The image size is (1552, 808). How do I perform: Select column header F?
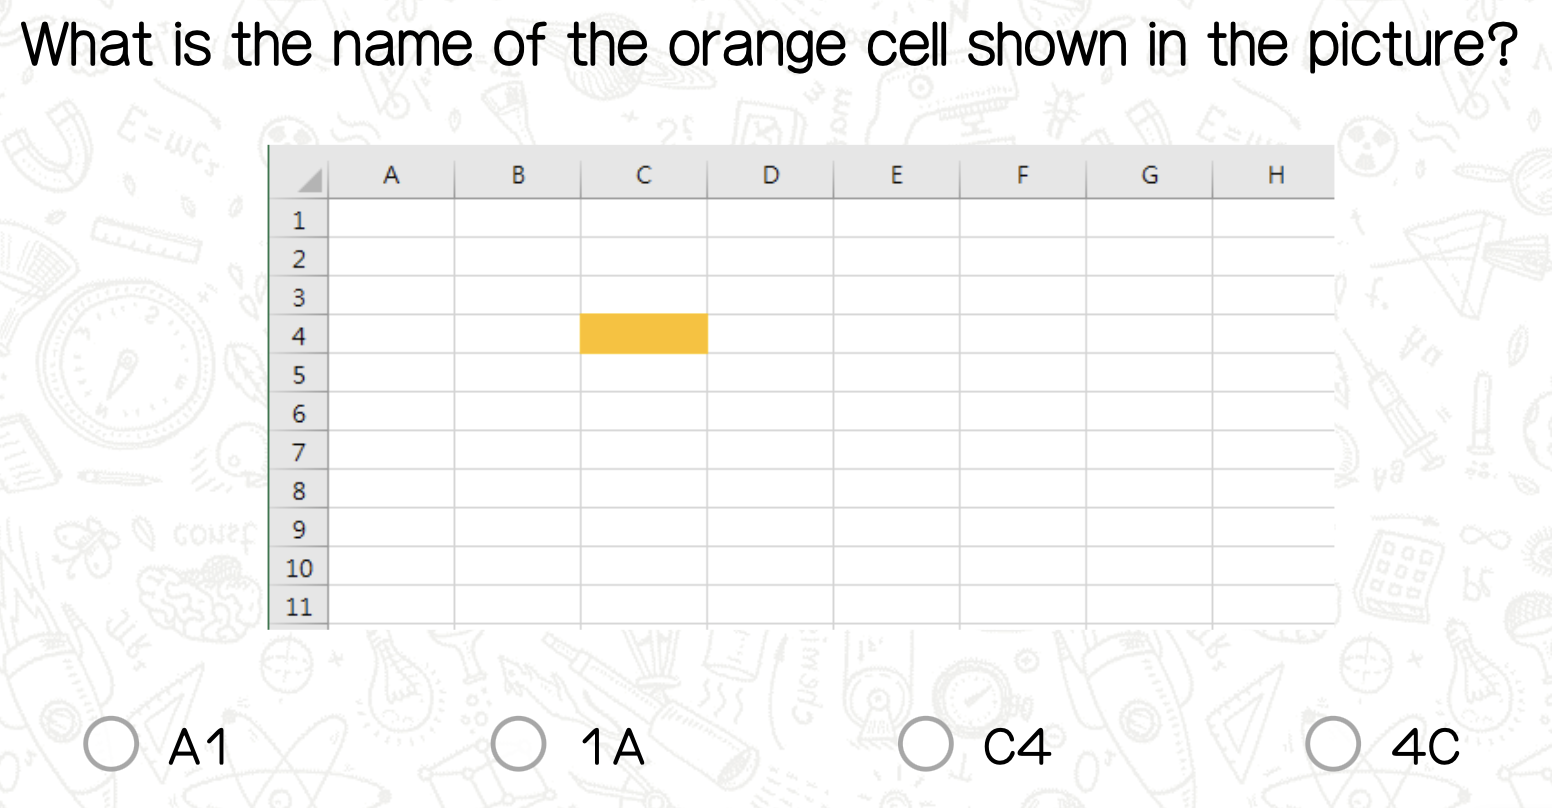[x=1022, y=176]
